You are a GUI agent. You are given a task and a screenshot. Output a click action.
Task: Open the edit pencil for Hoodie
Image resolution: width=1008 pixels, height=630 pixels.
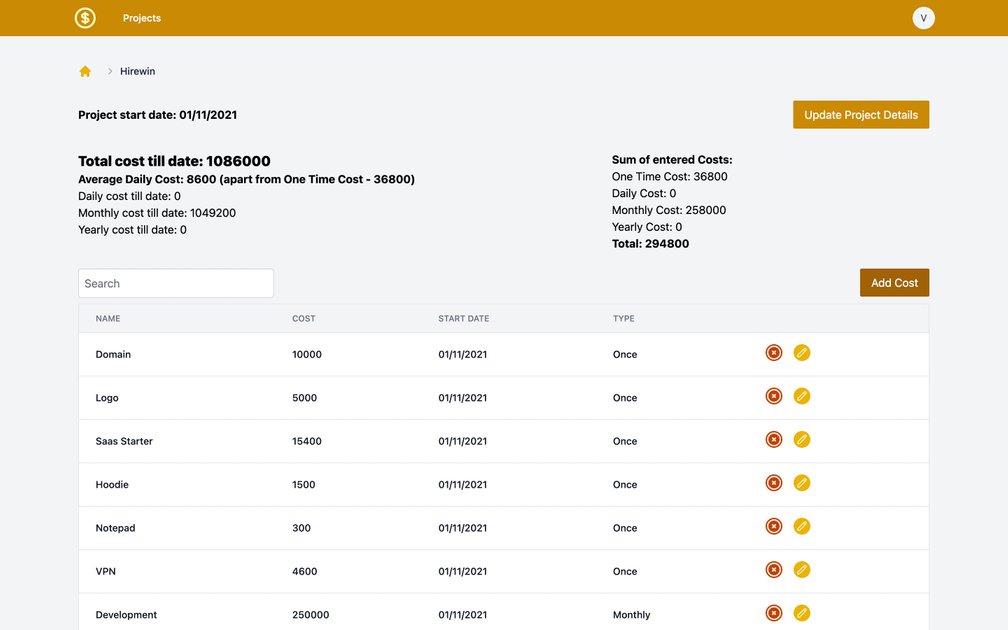801,482
